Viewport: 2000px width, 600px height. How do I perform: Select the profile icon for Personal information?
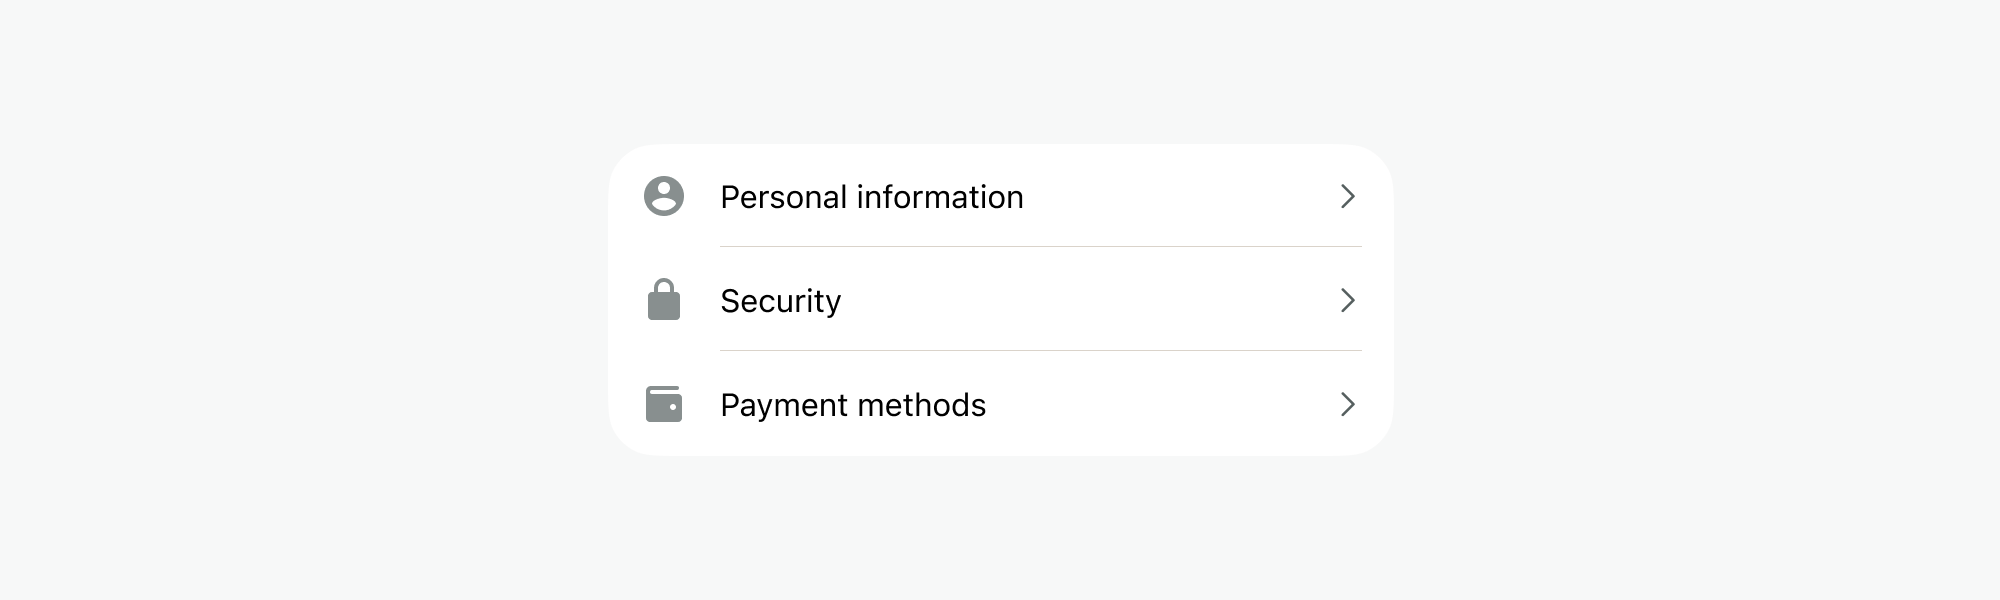(x=664, y=196)
